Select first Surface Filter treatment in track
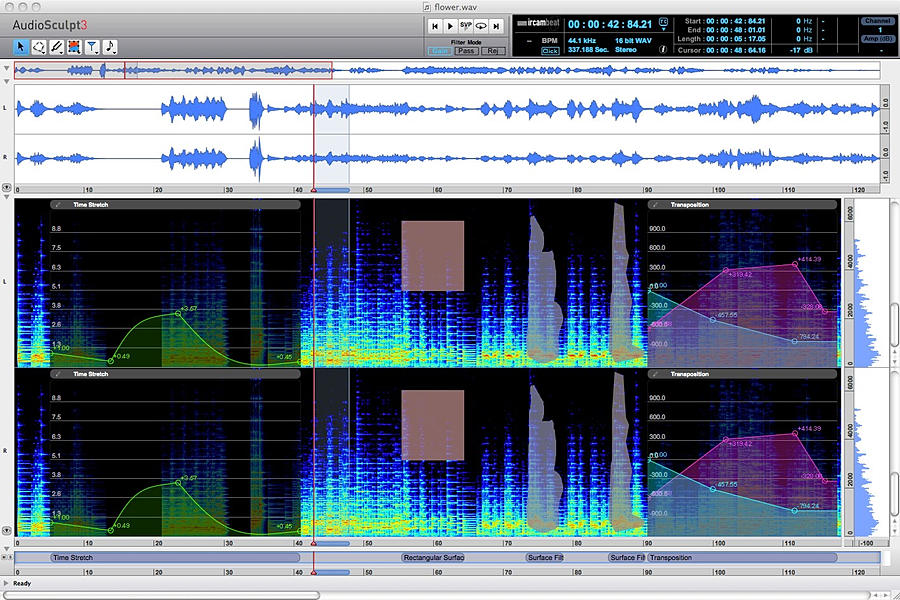 545,558
